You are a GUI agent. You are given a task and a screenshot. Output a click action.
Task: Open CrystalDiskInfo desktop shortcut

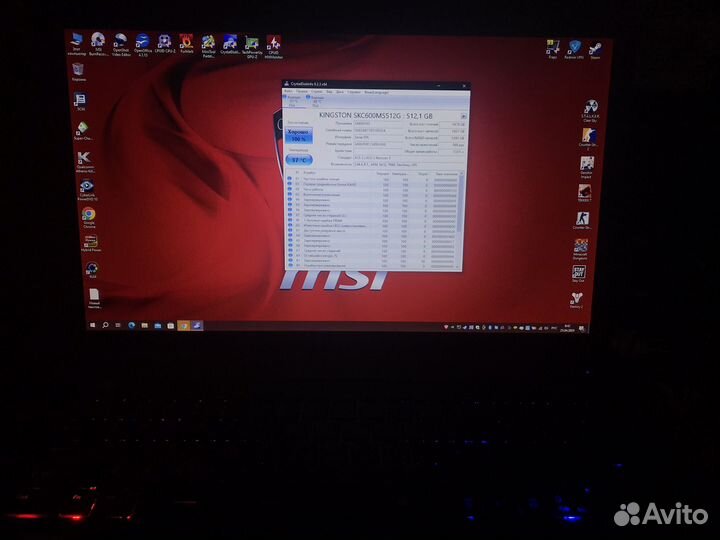coord(230,45)
